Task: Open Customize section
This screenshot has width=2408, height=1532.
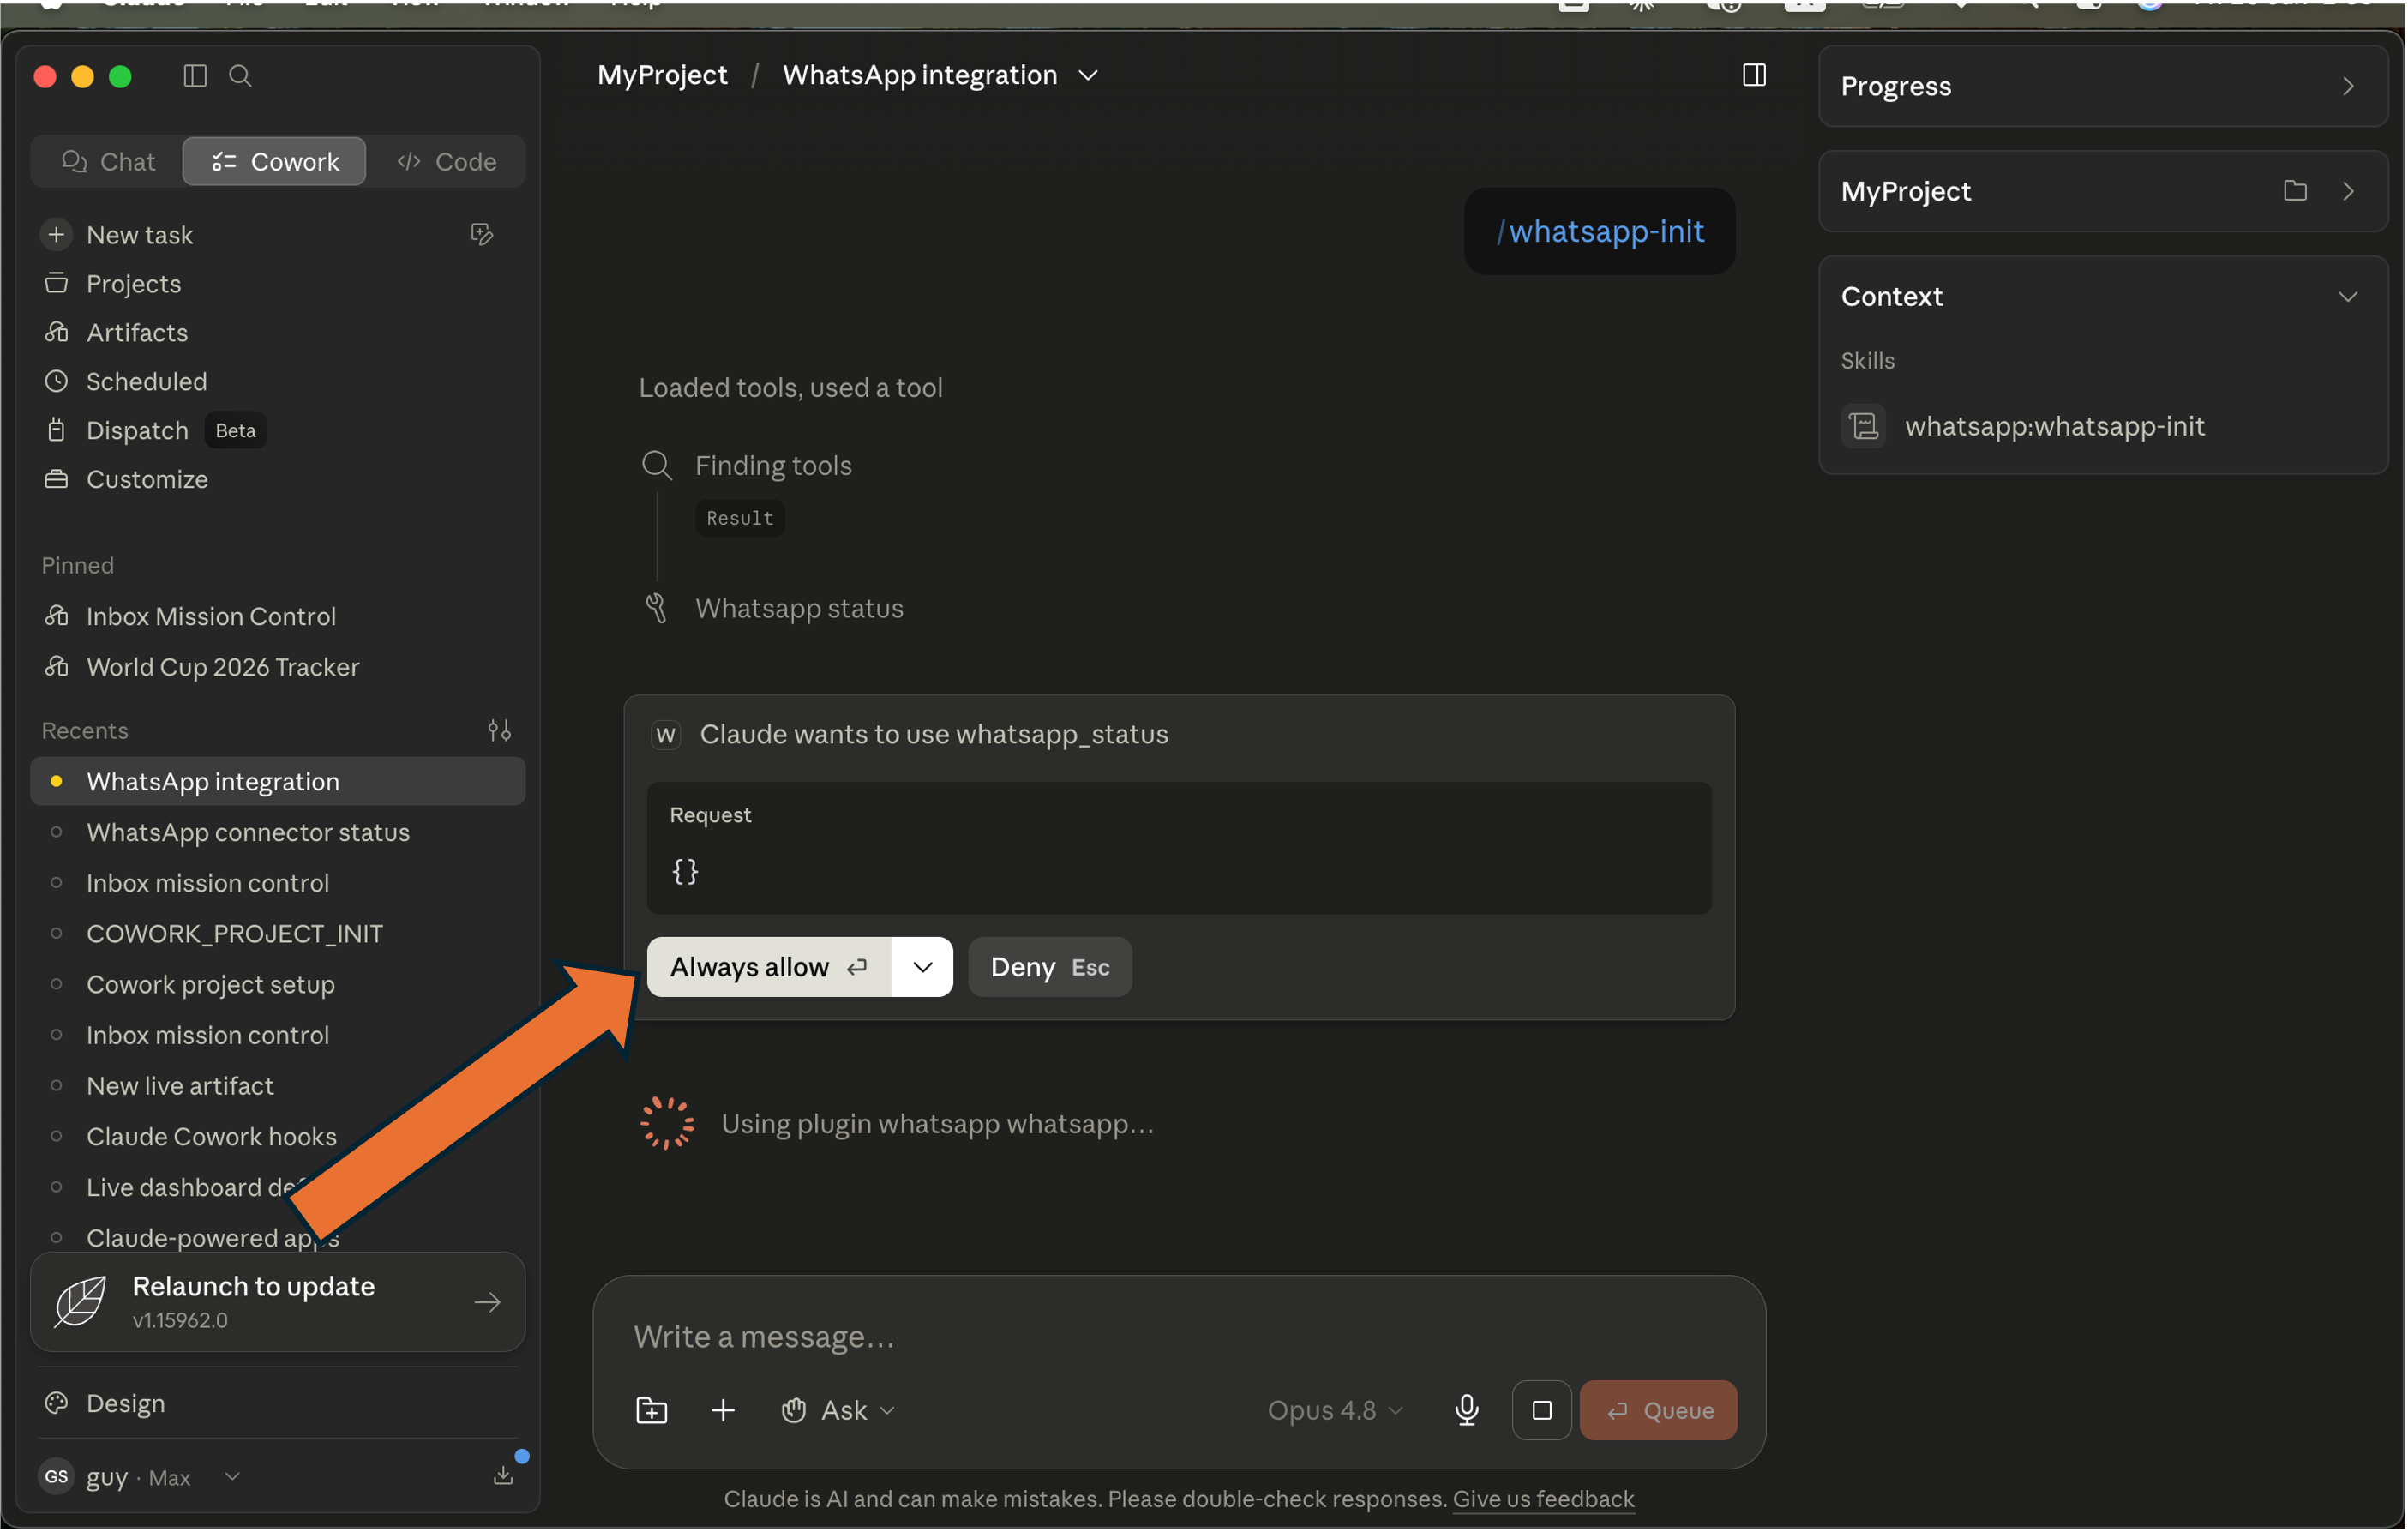Action: click(147, 480)
